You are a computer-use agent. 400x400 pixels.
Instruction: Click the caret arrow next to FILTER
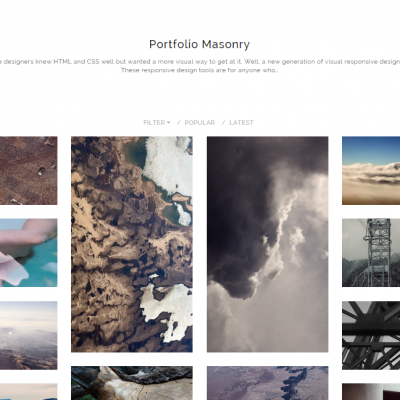click(x=168, y=123)
